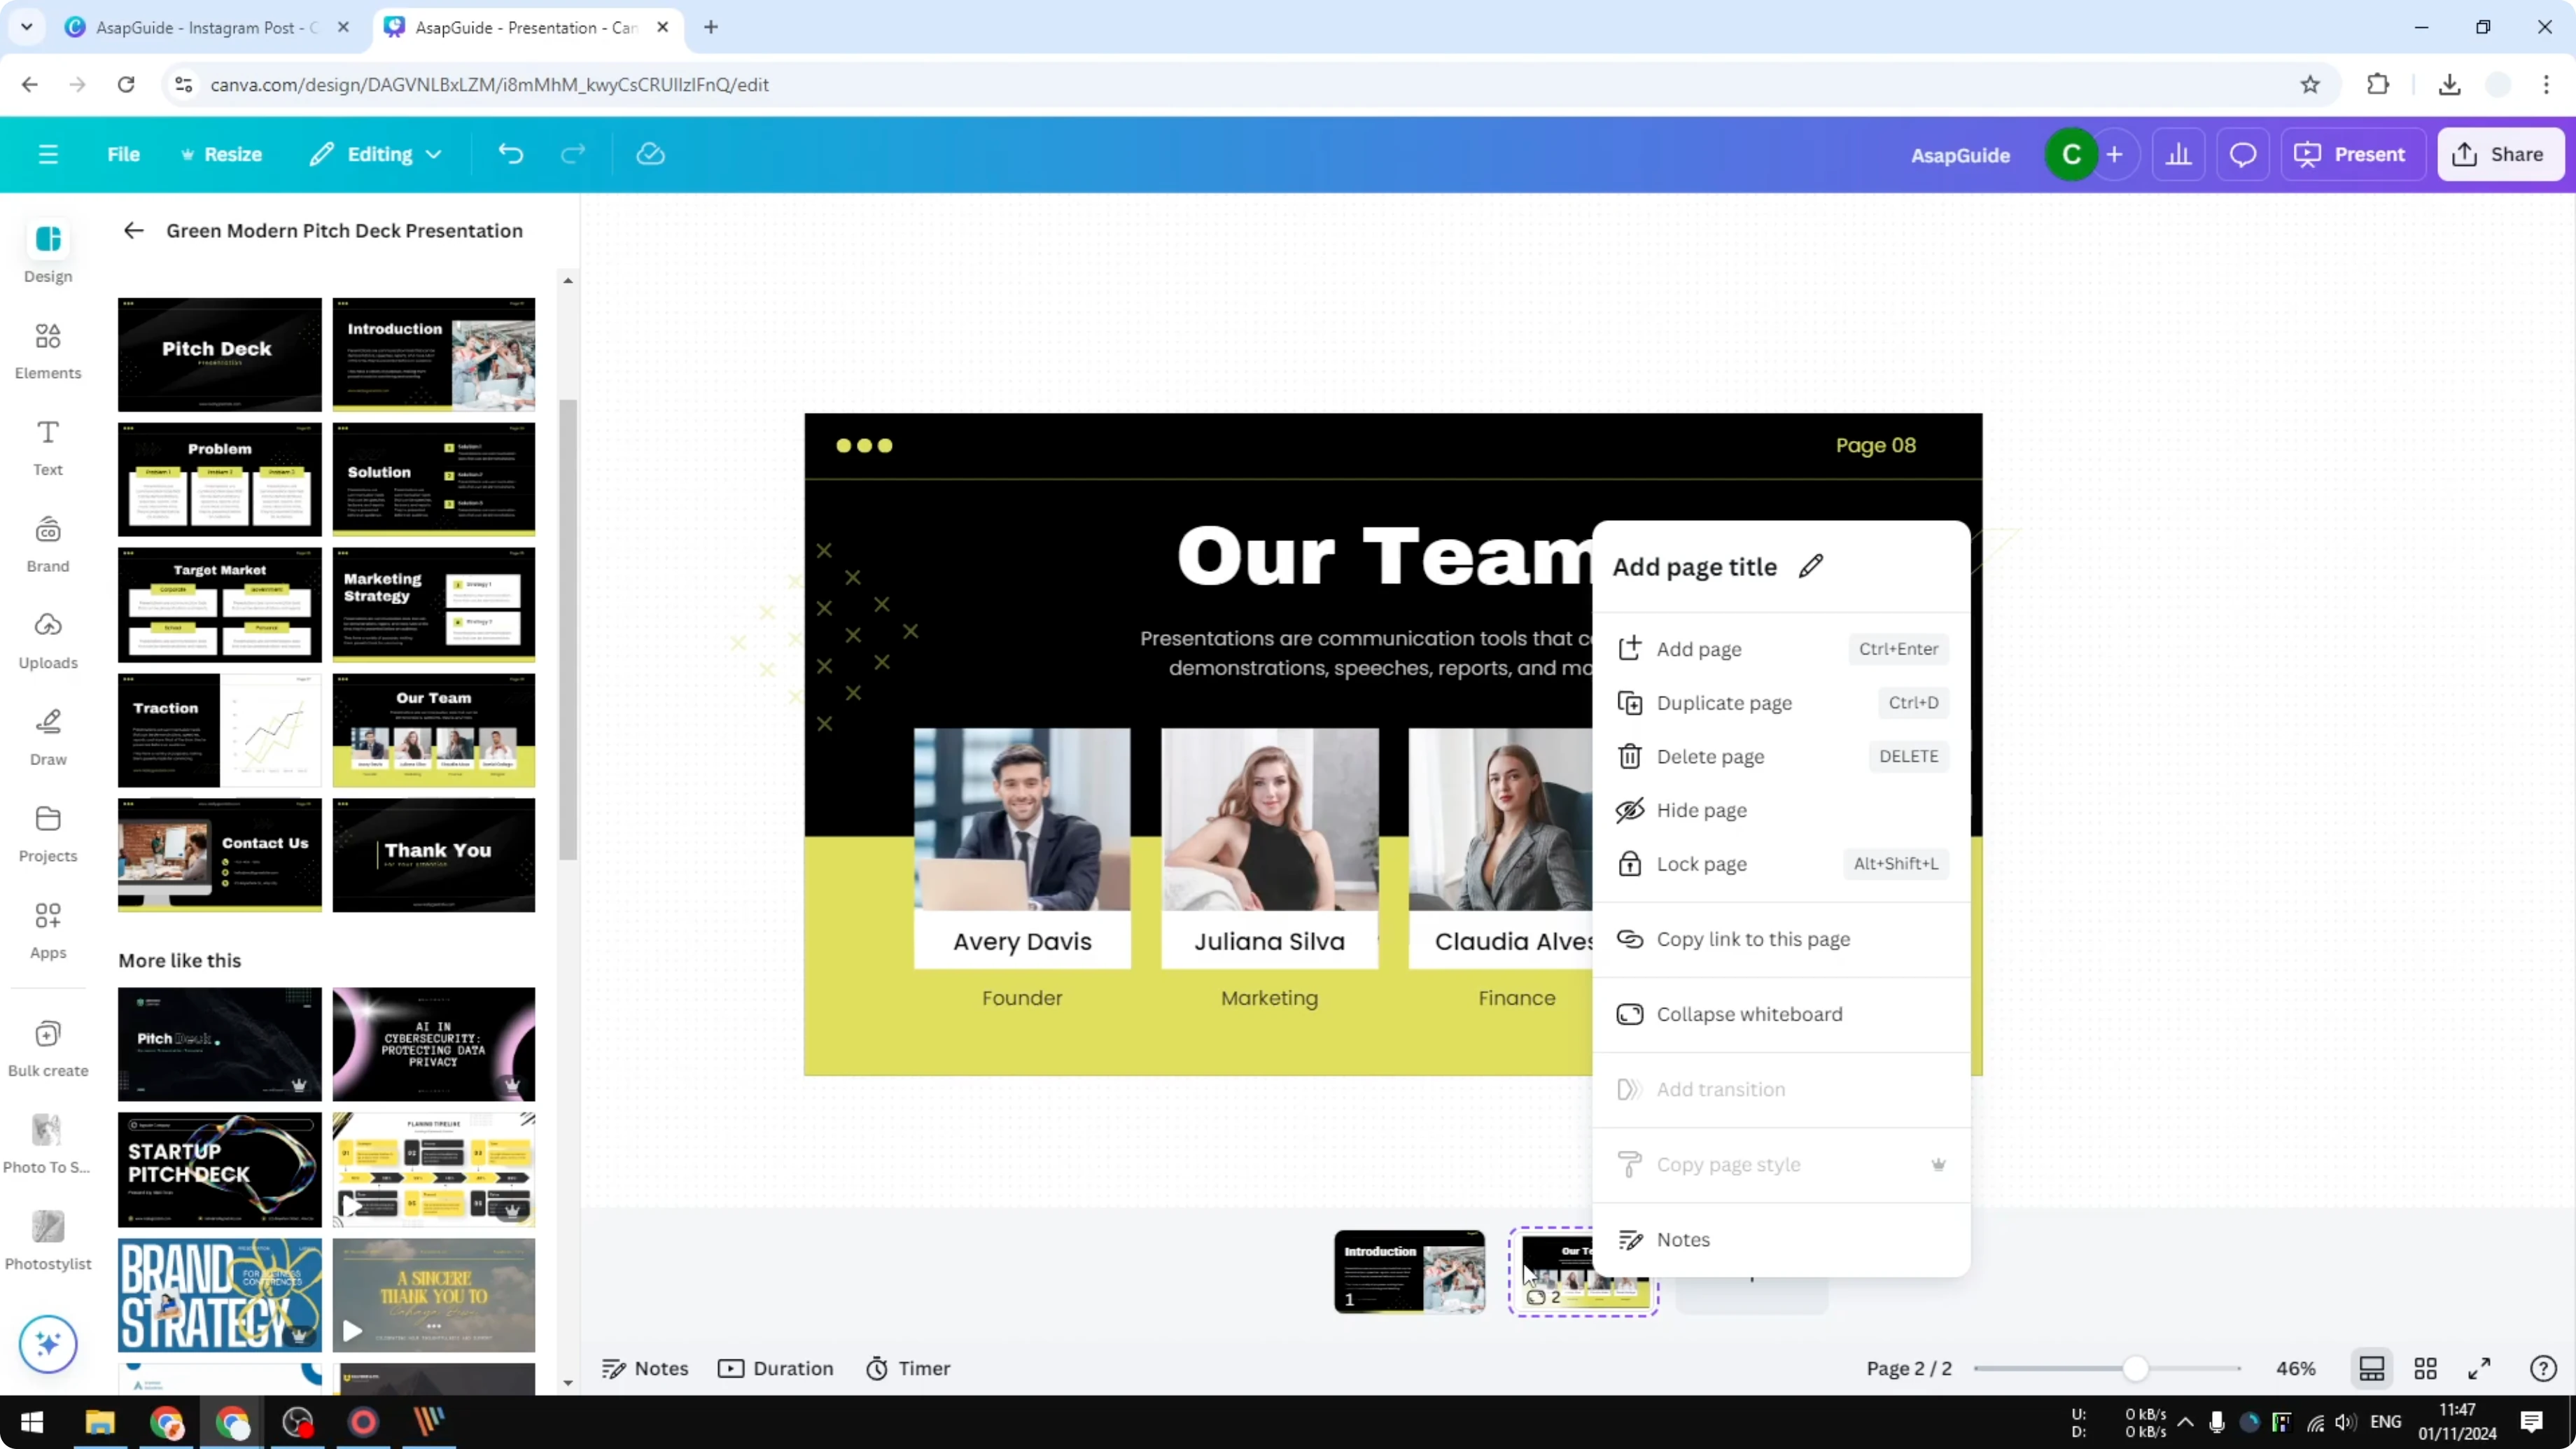Viewport: 2576px width, 1449px height.
Task: Open the Uploads panel
Action: click(47, 640)
